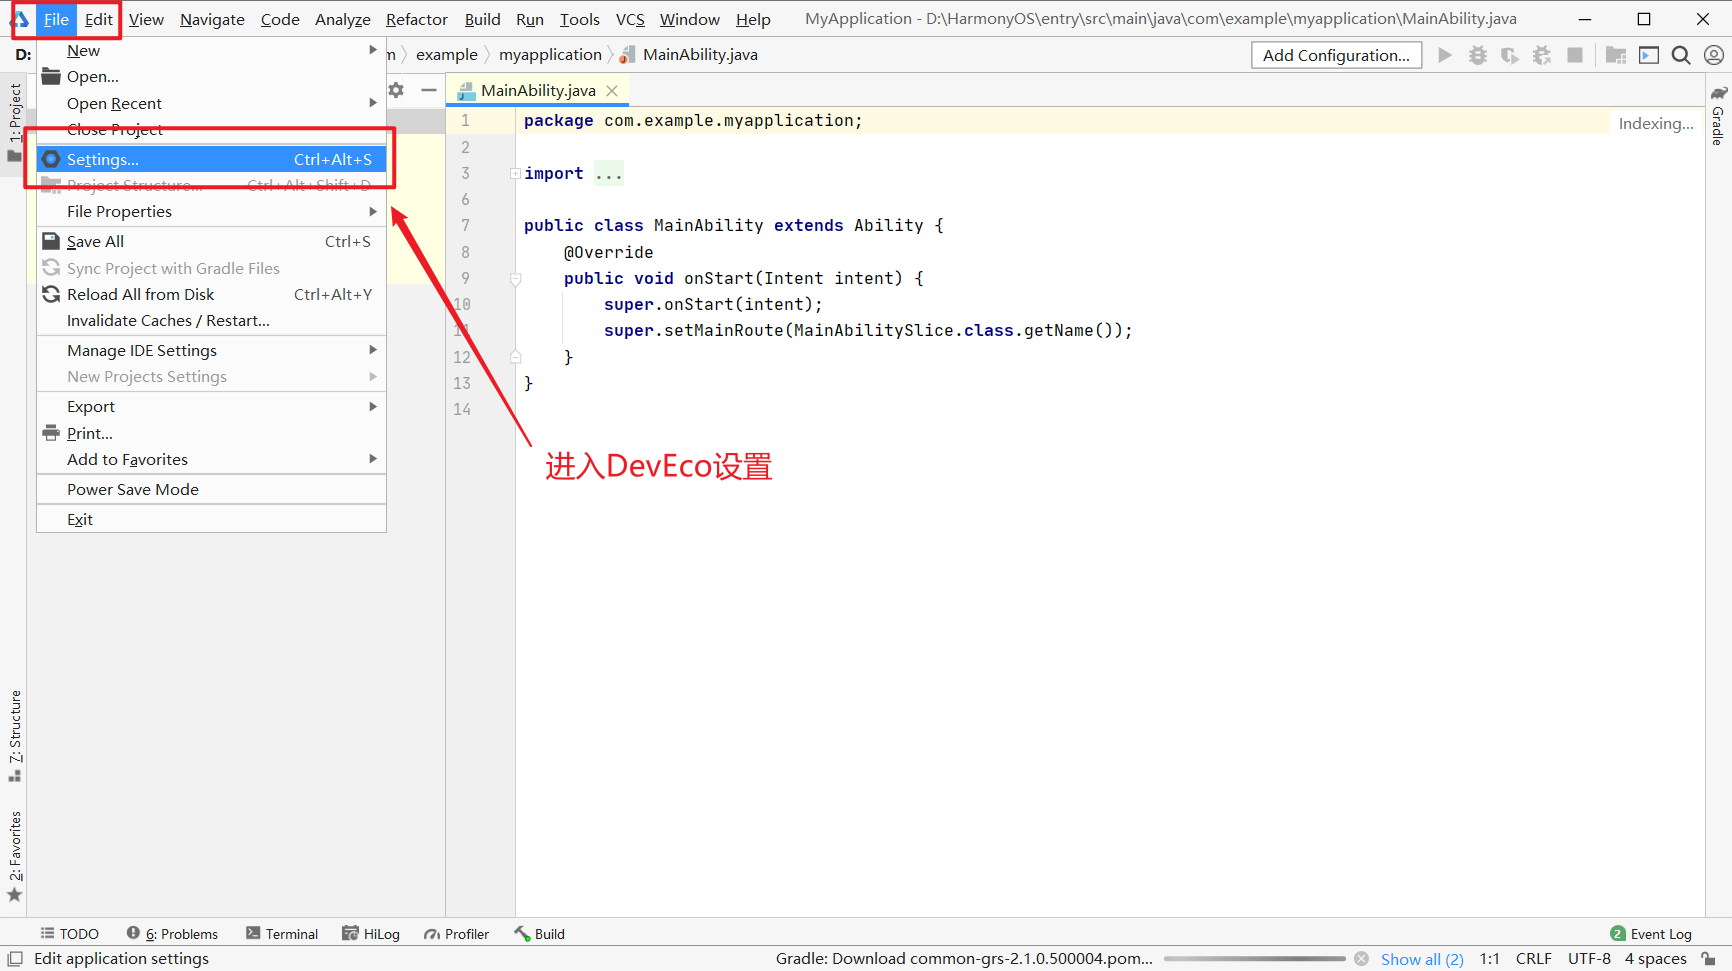Select Reload All from Disk
This screenshot has width=1732, height=971.
[211, 295]
